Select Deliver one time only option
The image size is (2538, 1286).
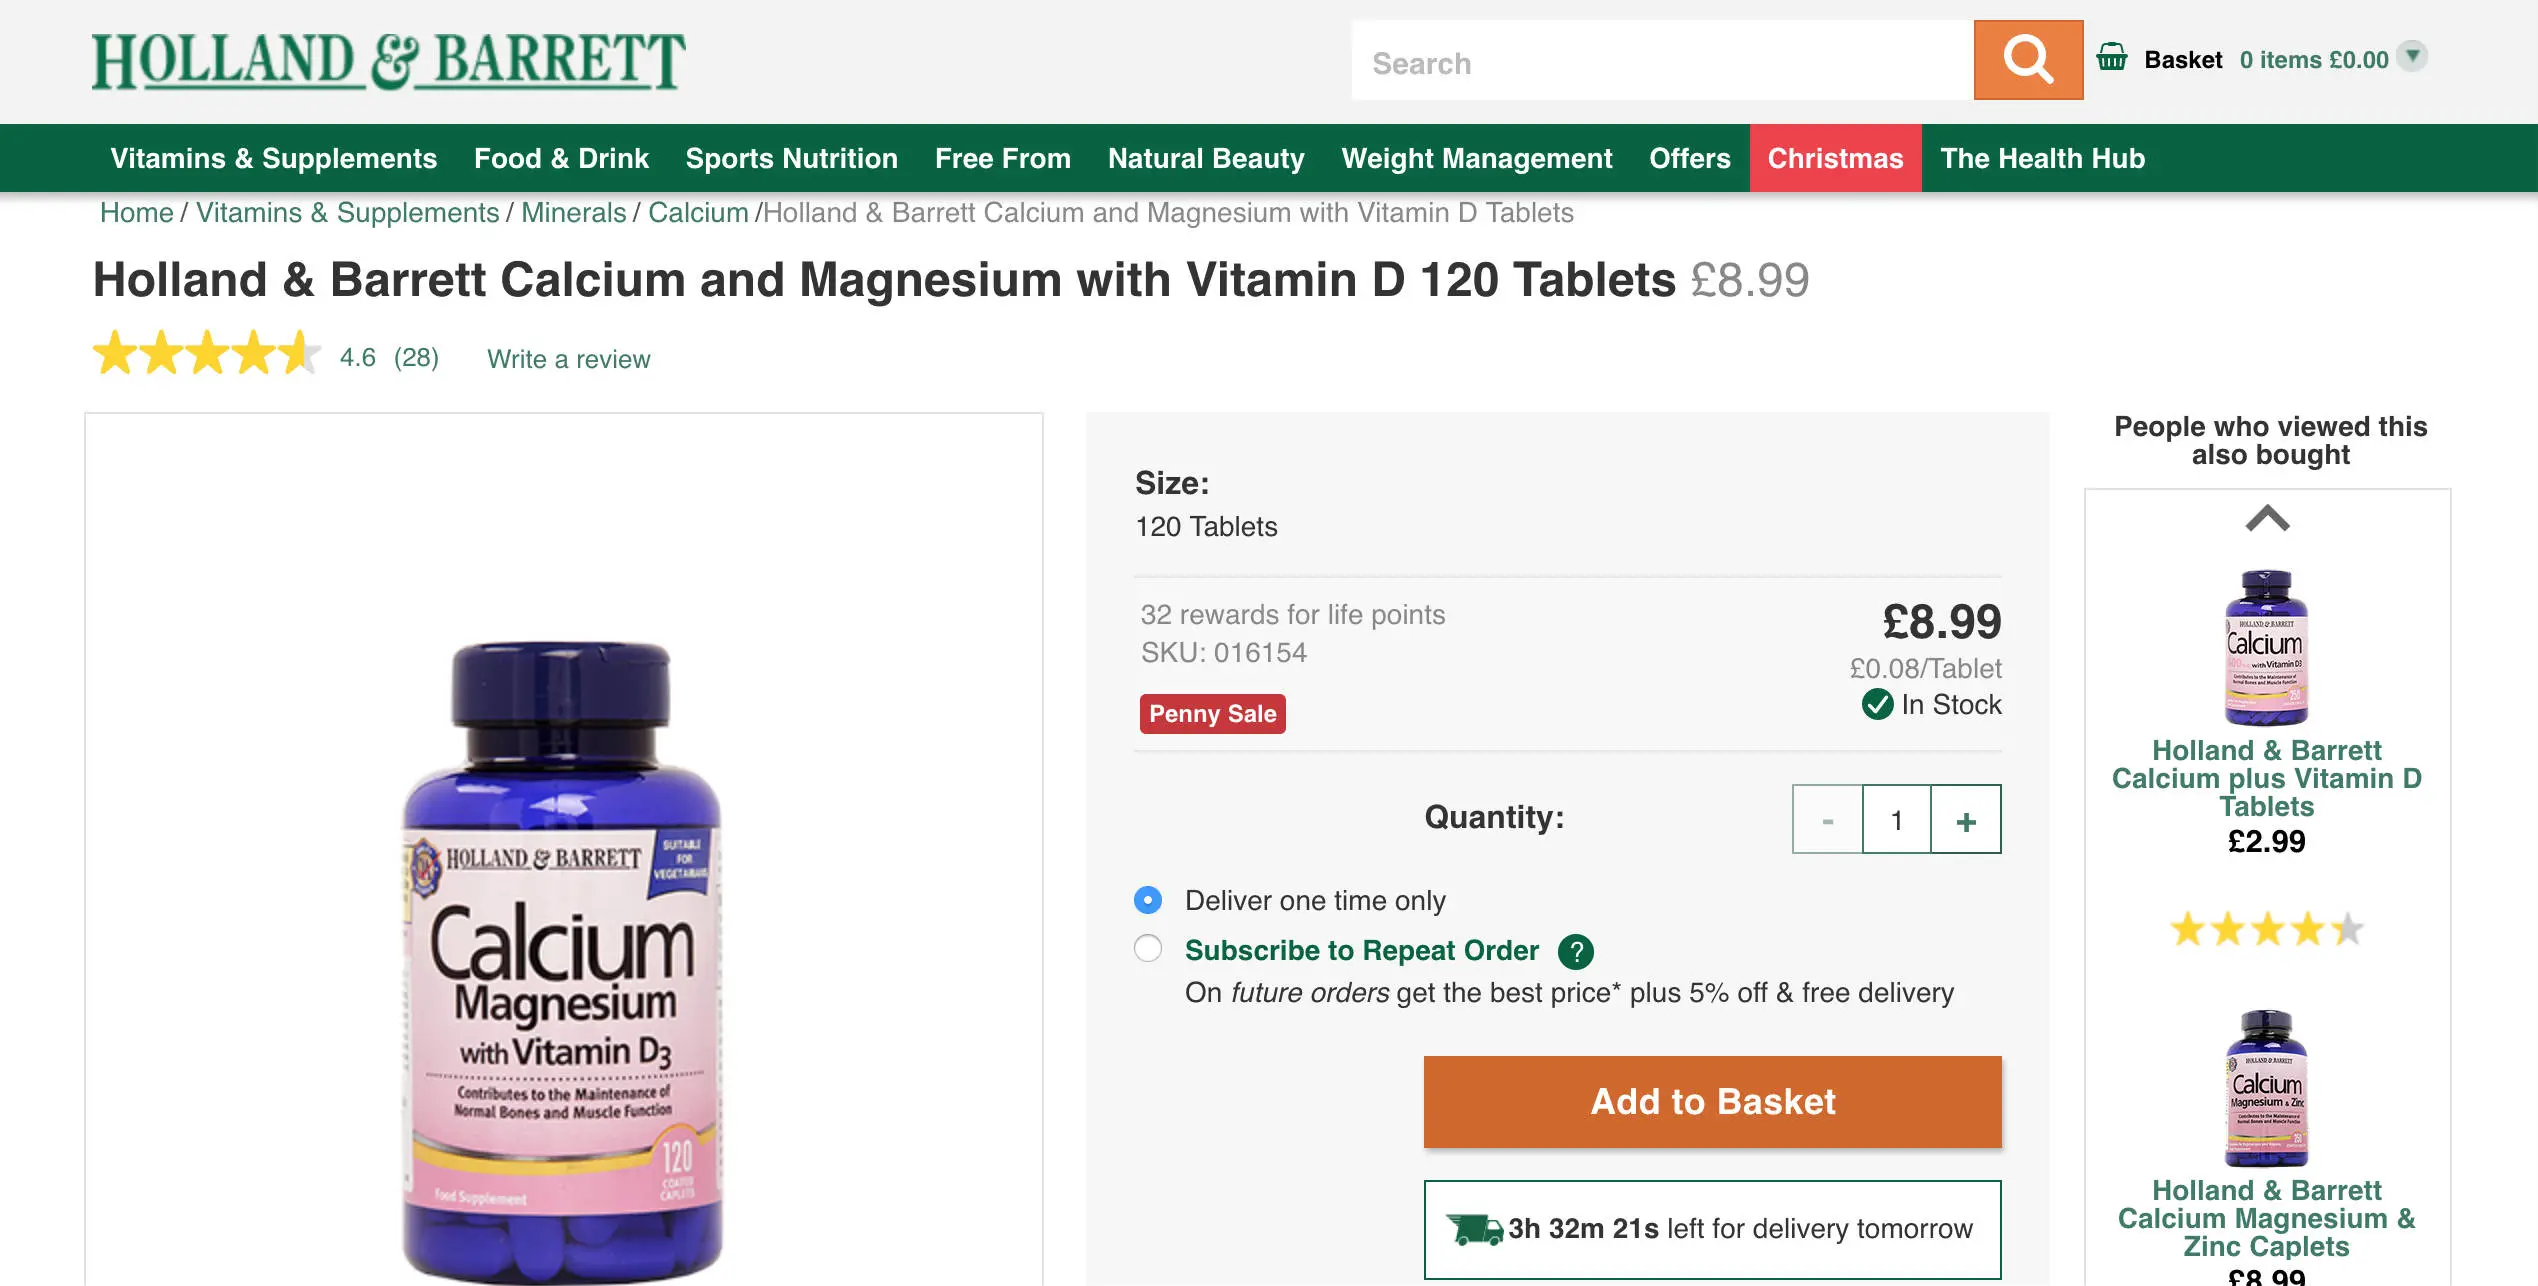[1148, 900]
